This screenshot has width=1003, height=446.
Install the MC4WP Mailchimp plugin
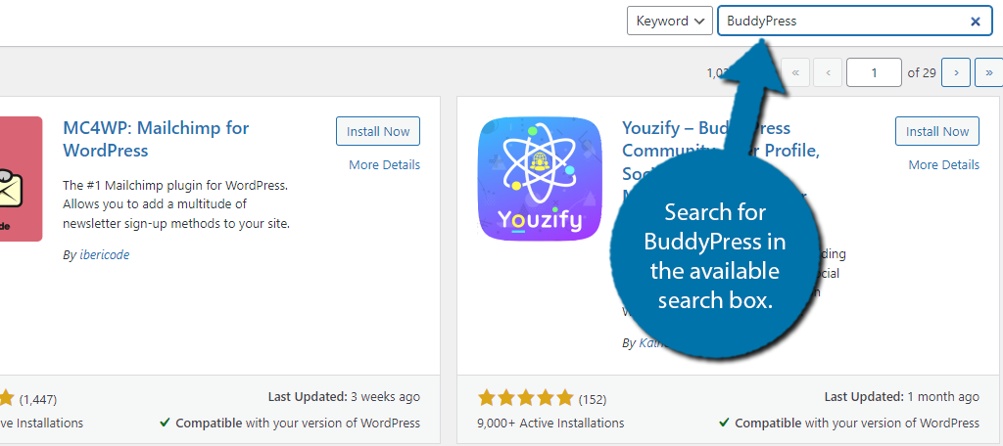click(378, 131)
